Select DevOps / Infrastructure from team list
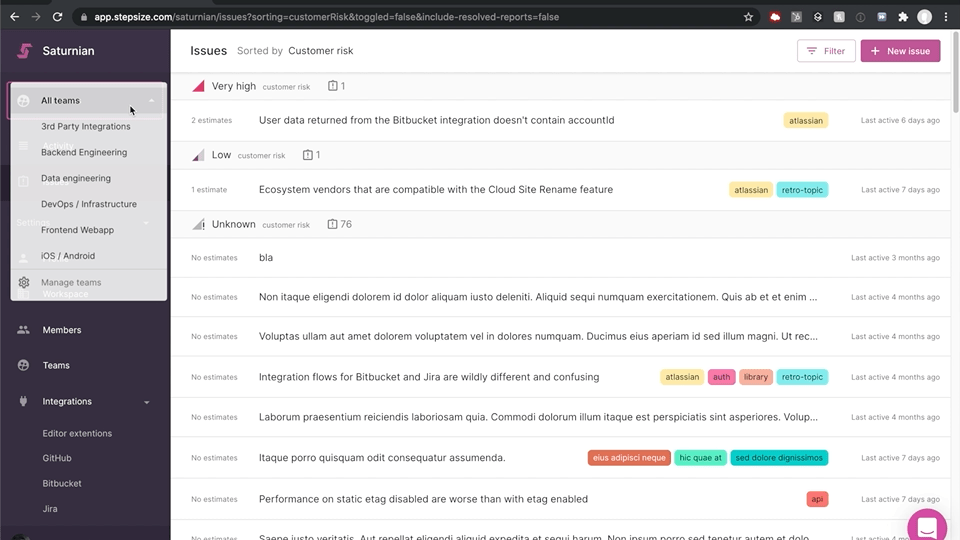This screenshot has width=960, height=540. pos(89,204)
